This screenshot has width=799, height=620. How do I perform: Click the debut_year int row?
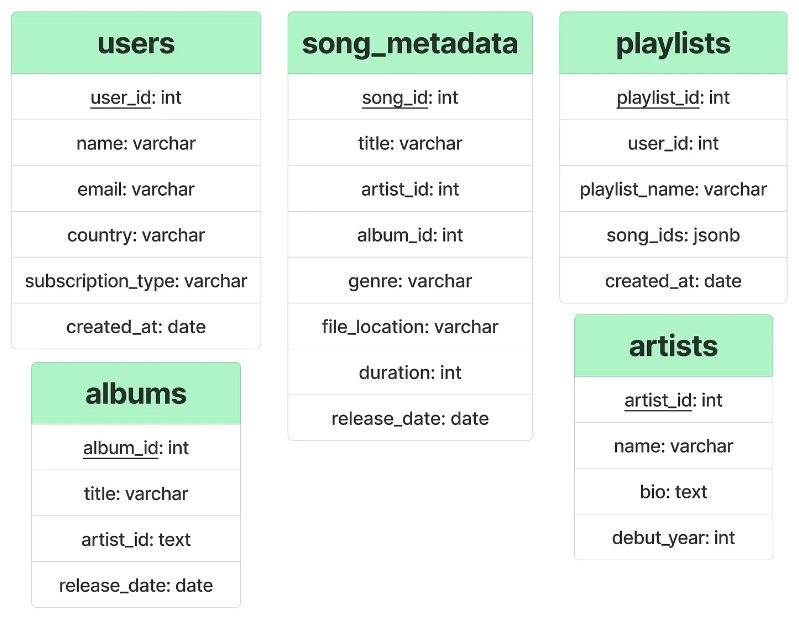[x=673, y=538]
